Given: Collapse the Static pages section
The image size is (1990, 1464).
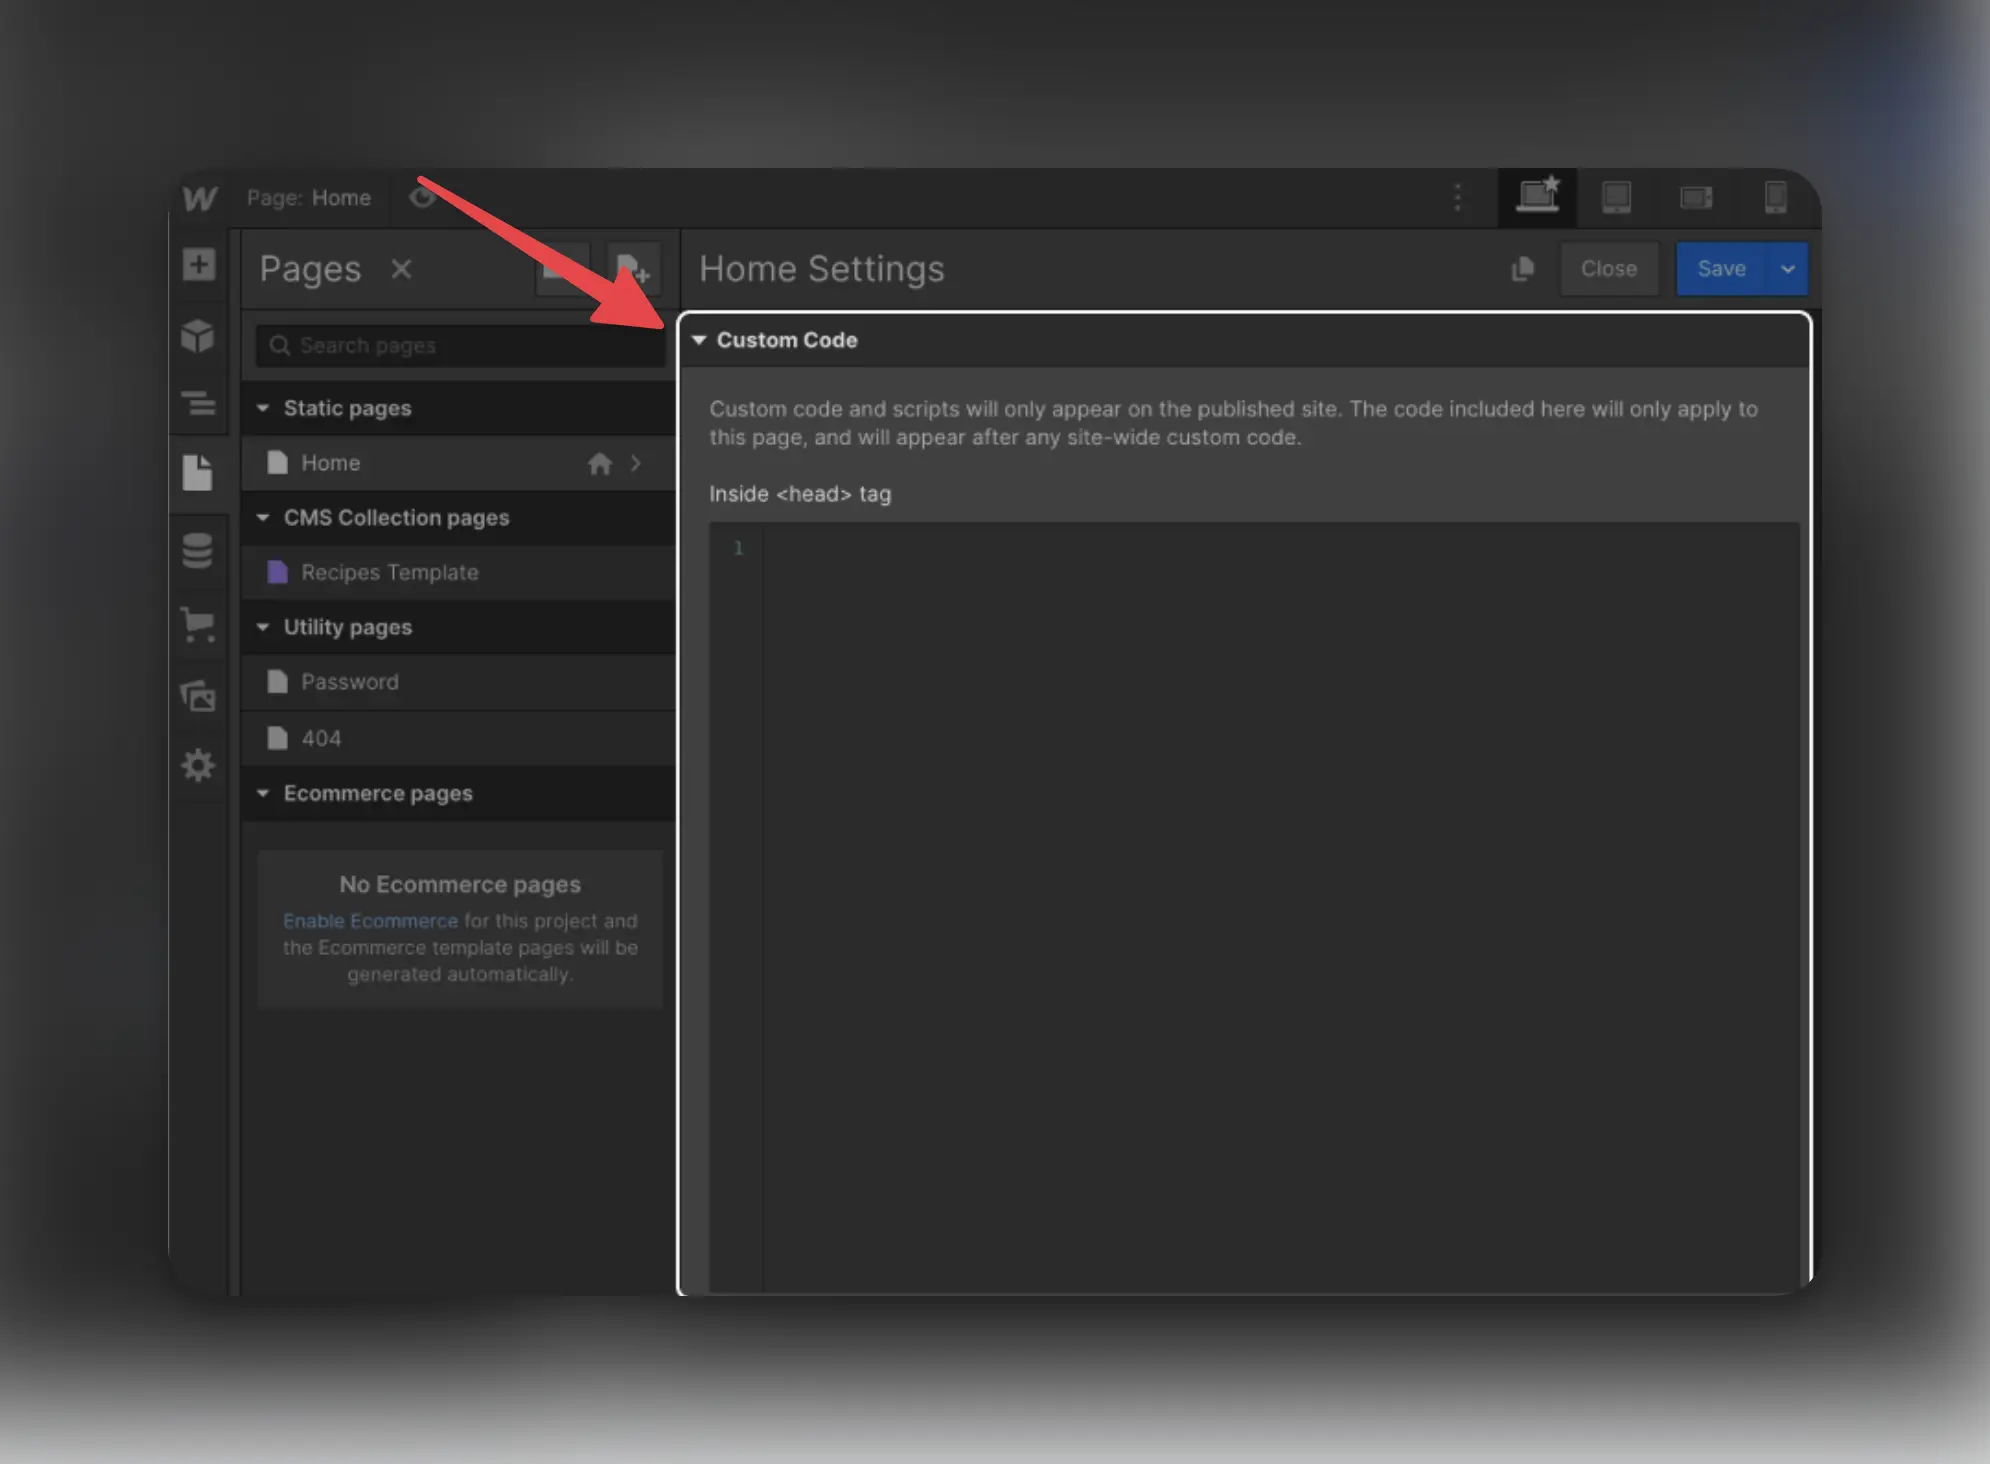Looking at the screenshot, I should [x=263, y=408].
